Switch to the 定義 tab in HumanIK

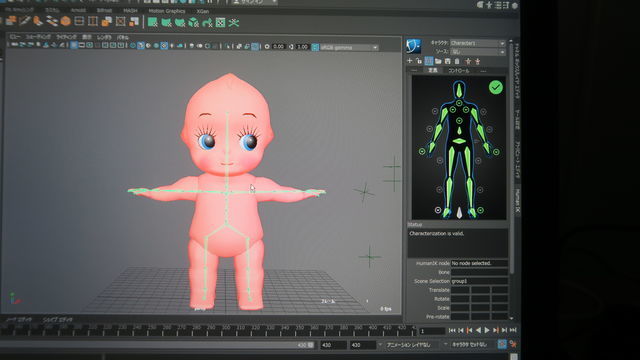point(433,70)
